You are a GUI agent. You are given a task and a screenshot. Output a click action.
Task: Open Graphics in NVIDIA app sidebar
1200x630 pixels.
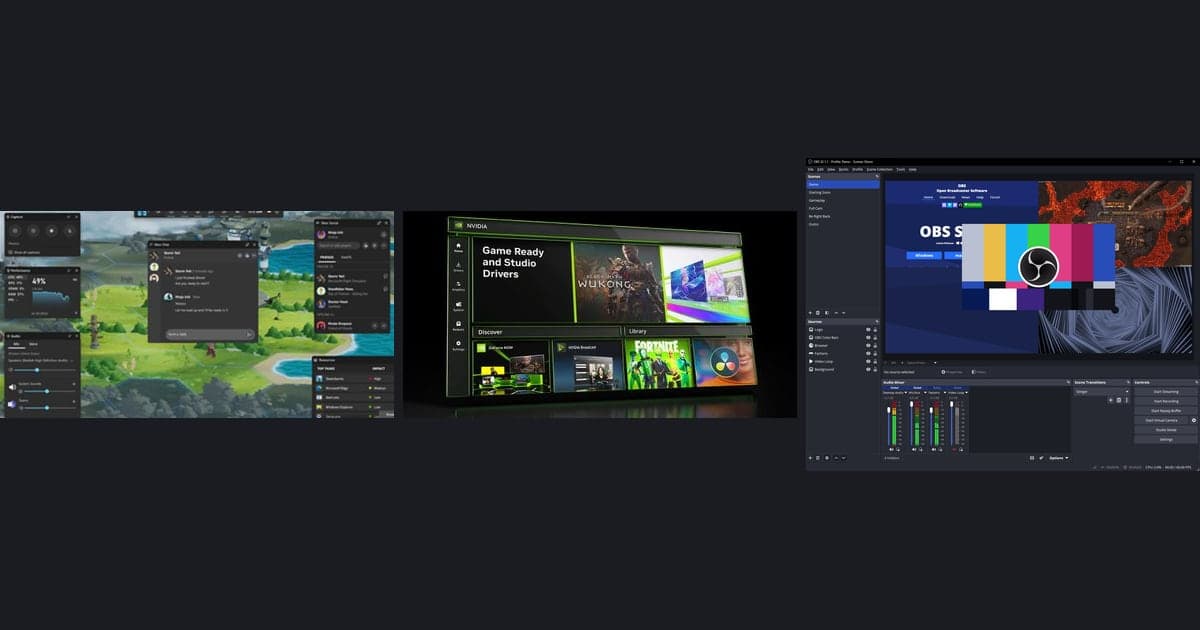[458, 286]
